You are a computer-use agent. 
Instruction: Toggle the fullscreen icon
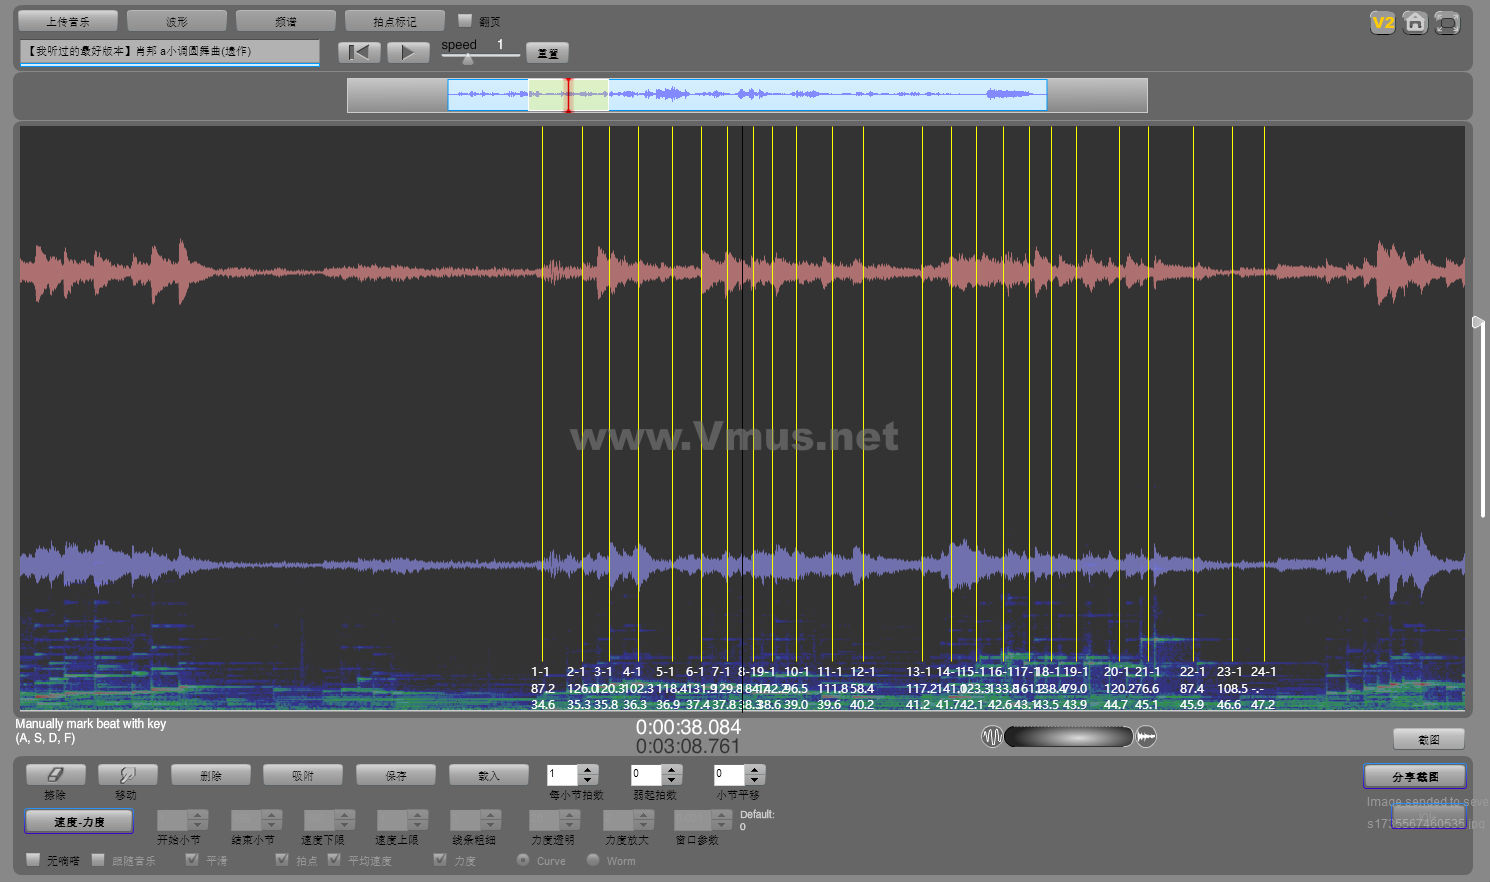point(1447,23)
